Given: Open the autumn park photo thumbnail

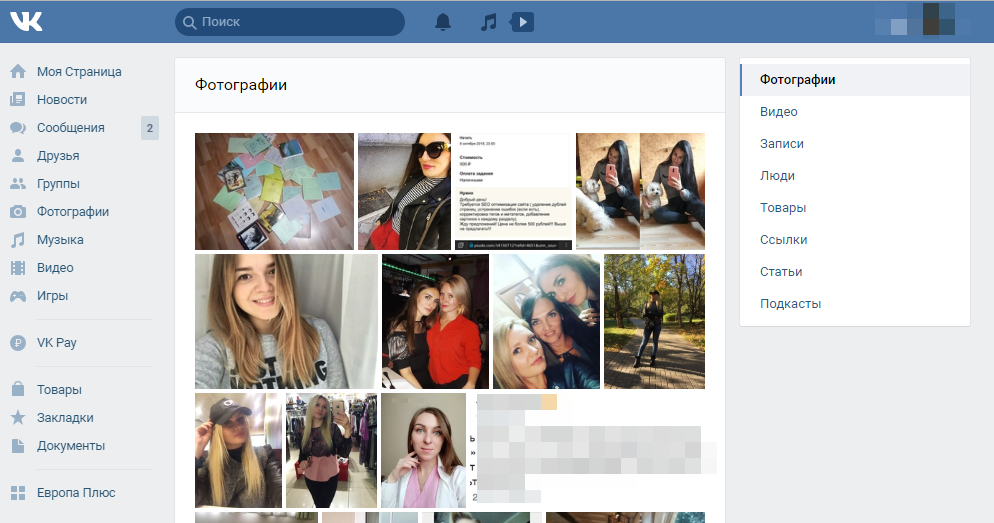Looking at the screenshot, I should (654, 321).
